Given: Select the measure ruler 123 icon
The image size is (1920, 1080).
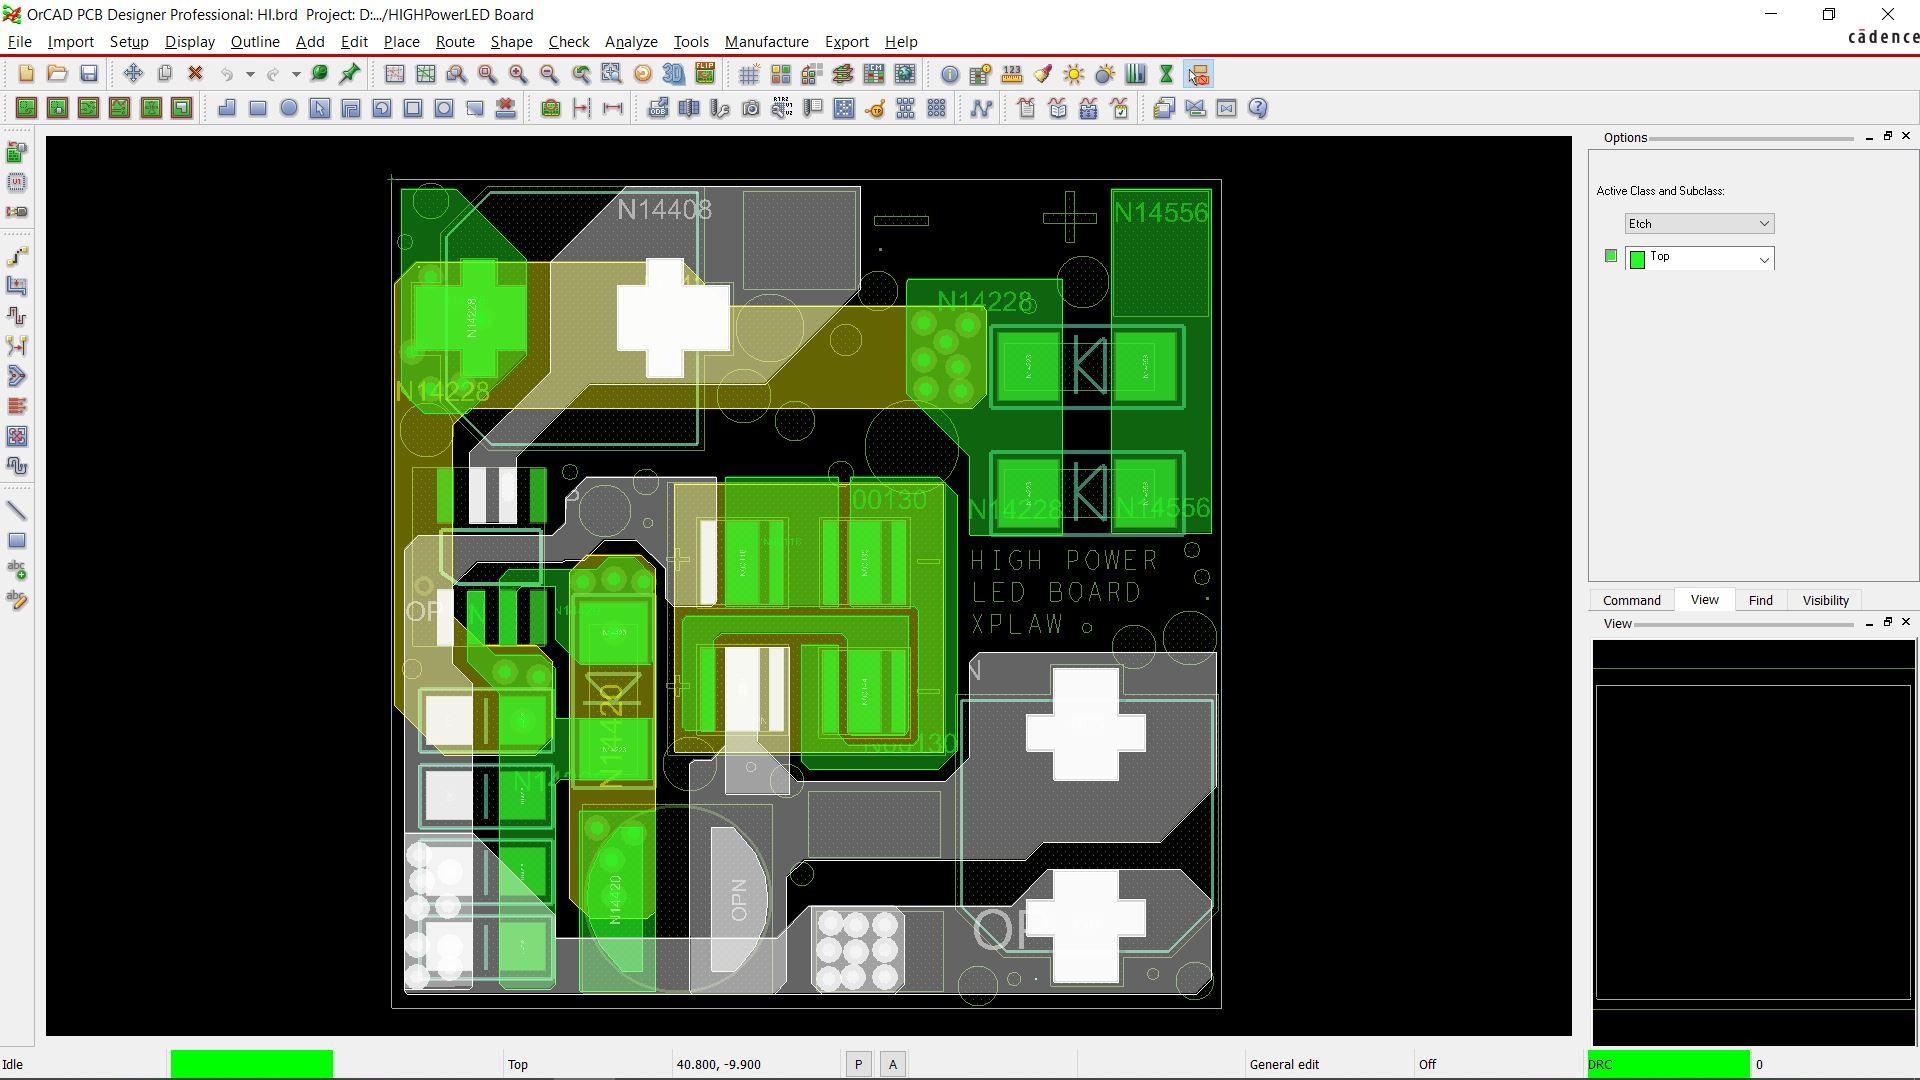Looking at the screenshot, I should [1012, 74].
